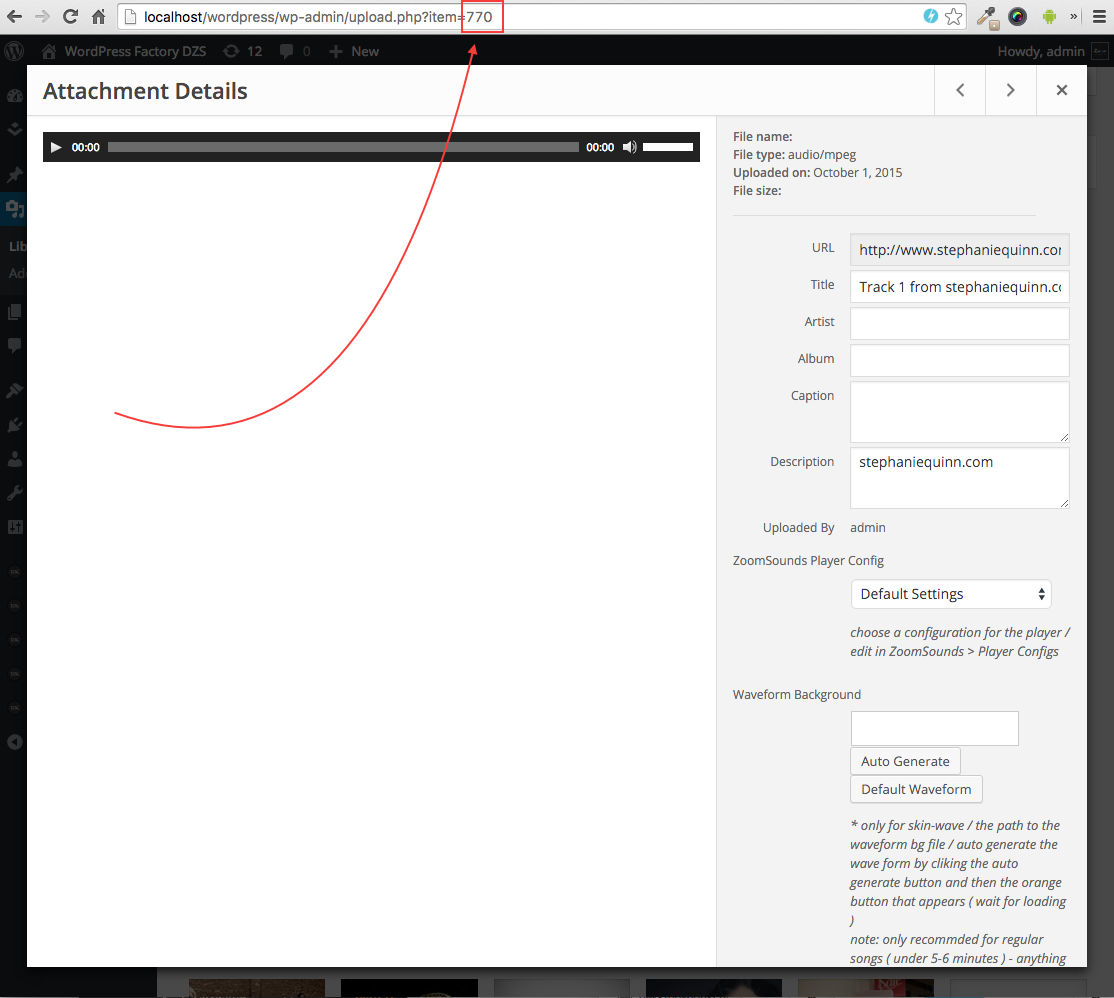Open the New menu in admin bar

(x=354, y=51)
